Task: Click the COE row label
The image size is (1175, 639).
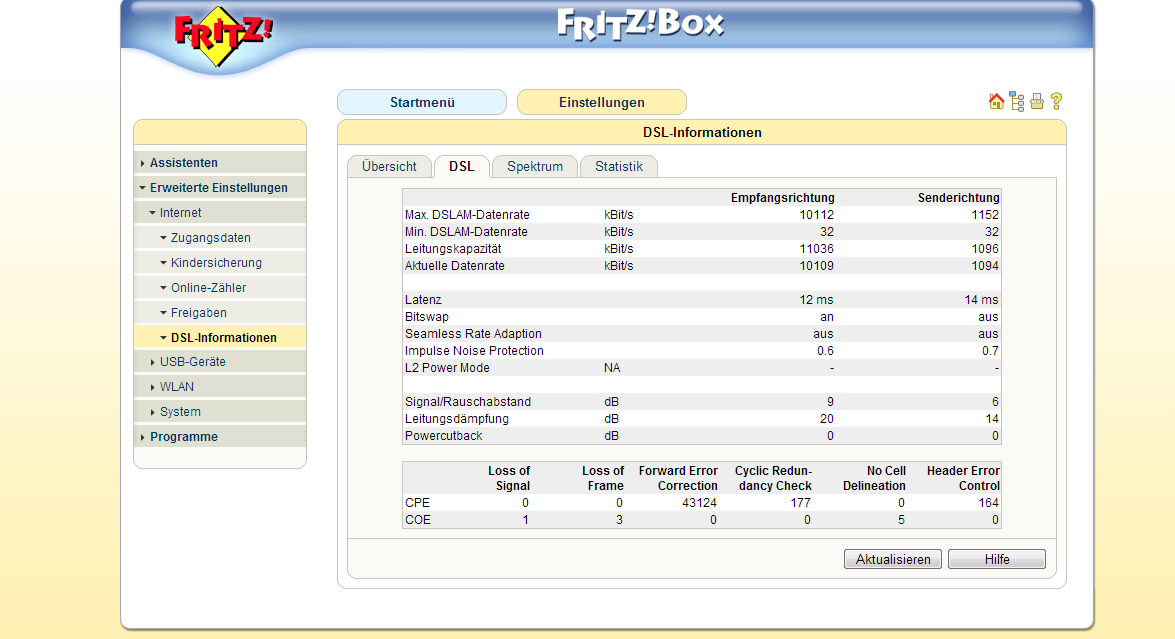Action: [x=418, y=520]
